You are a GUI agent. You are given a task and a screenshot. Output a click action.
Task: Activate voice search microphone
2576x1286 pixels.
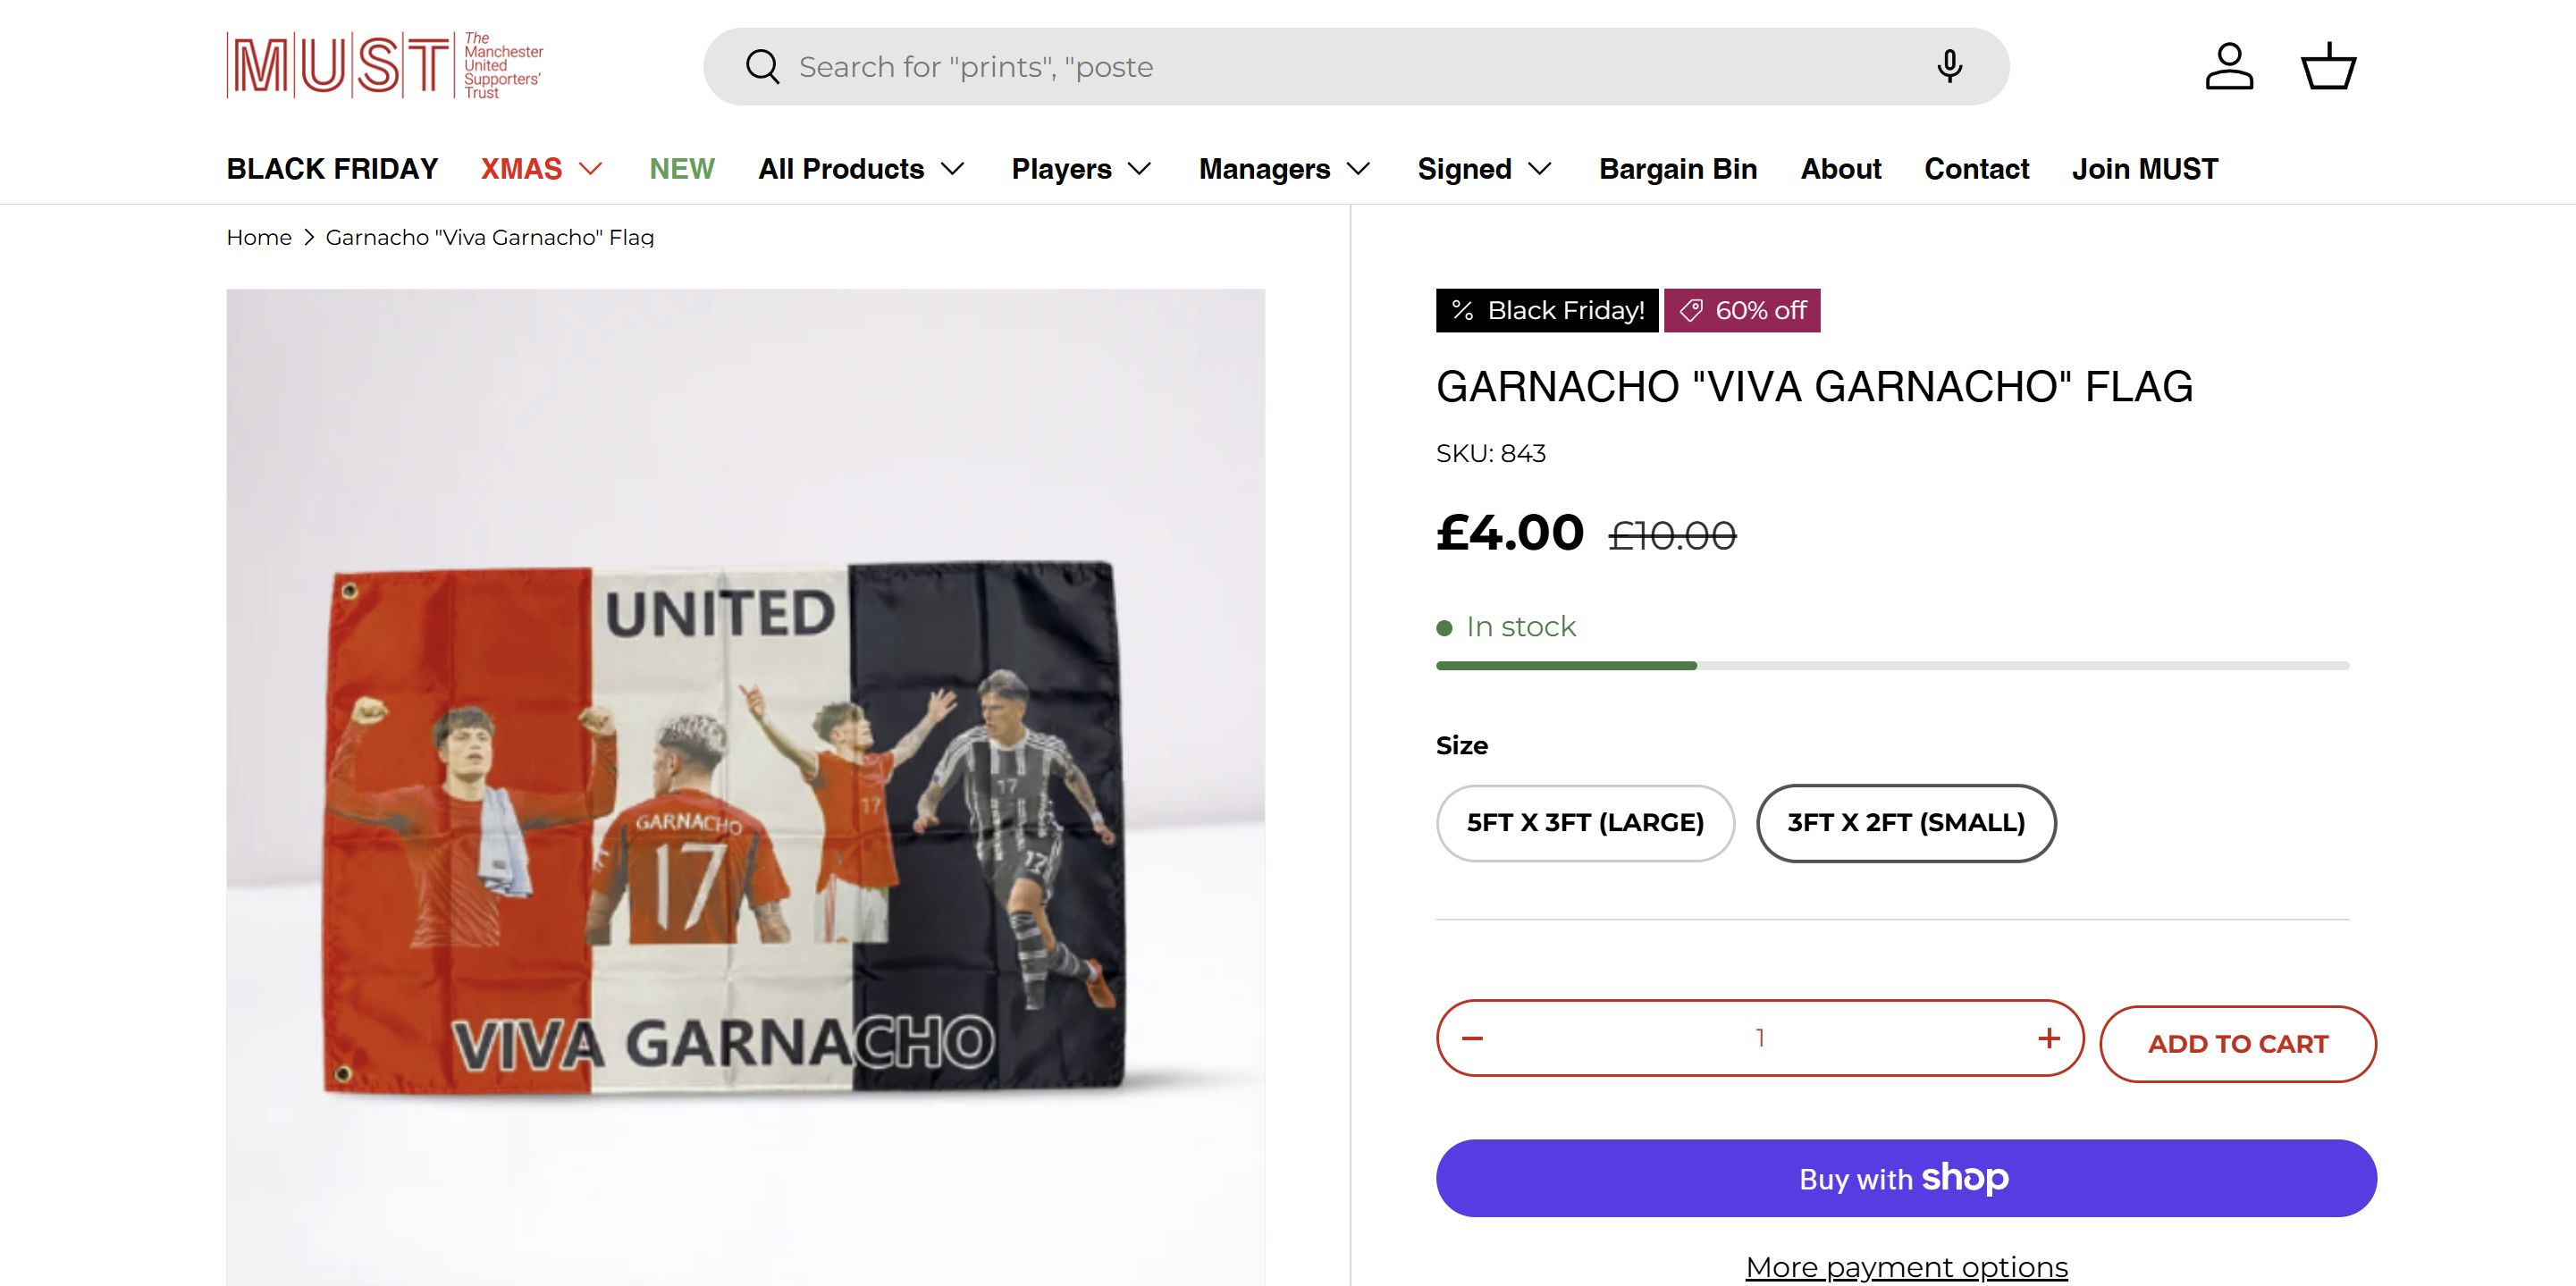pyautogui.click(x=1949, y=67)
